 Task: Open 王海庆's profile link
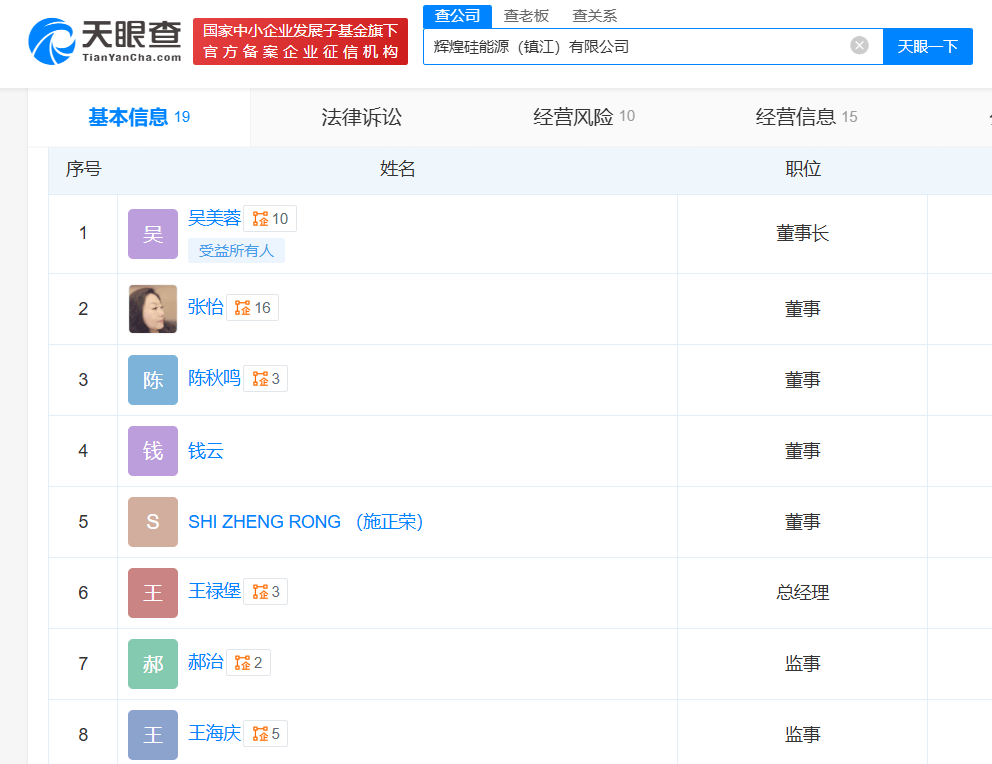214,733
